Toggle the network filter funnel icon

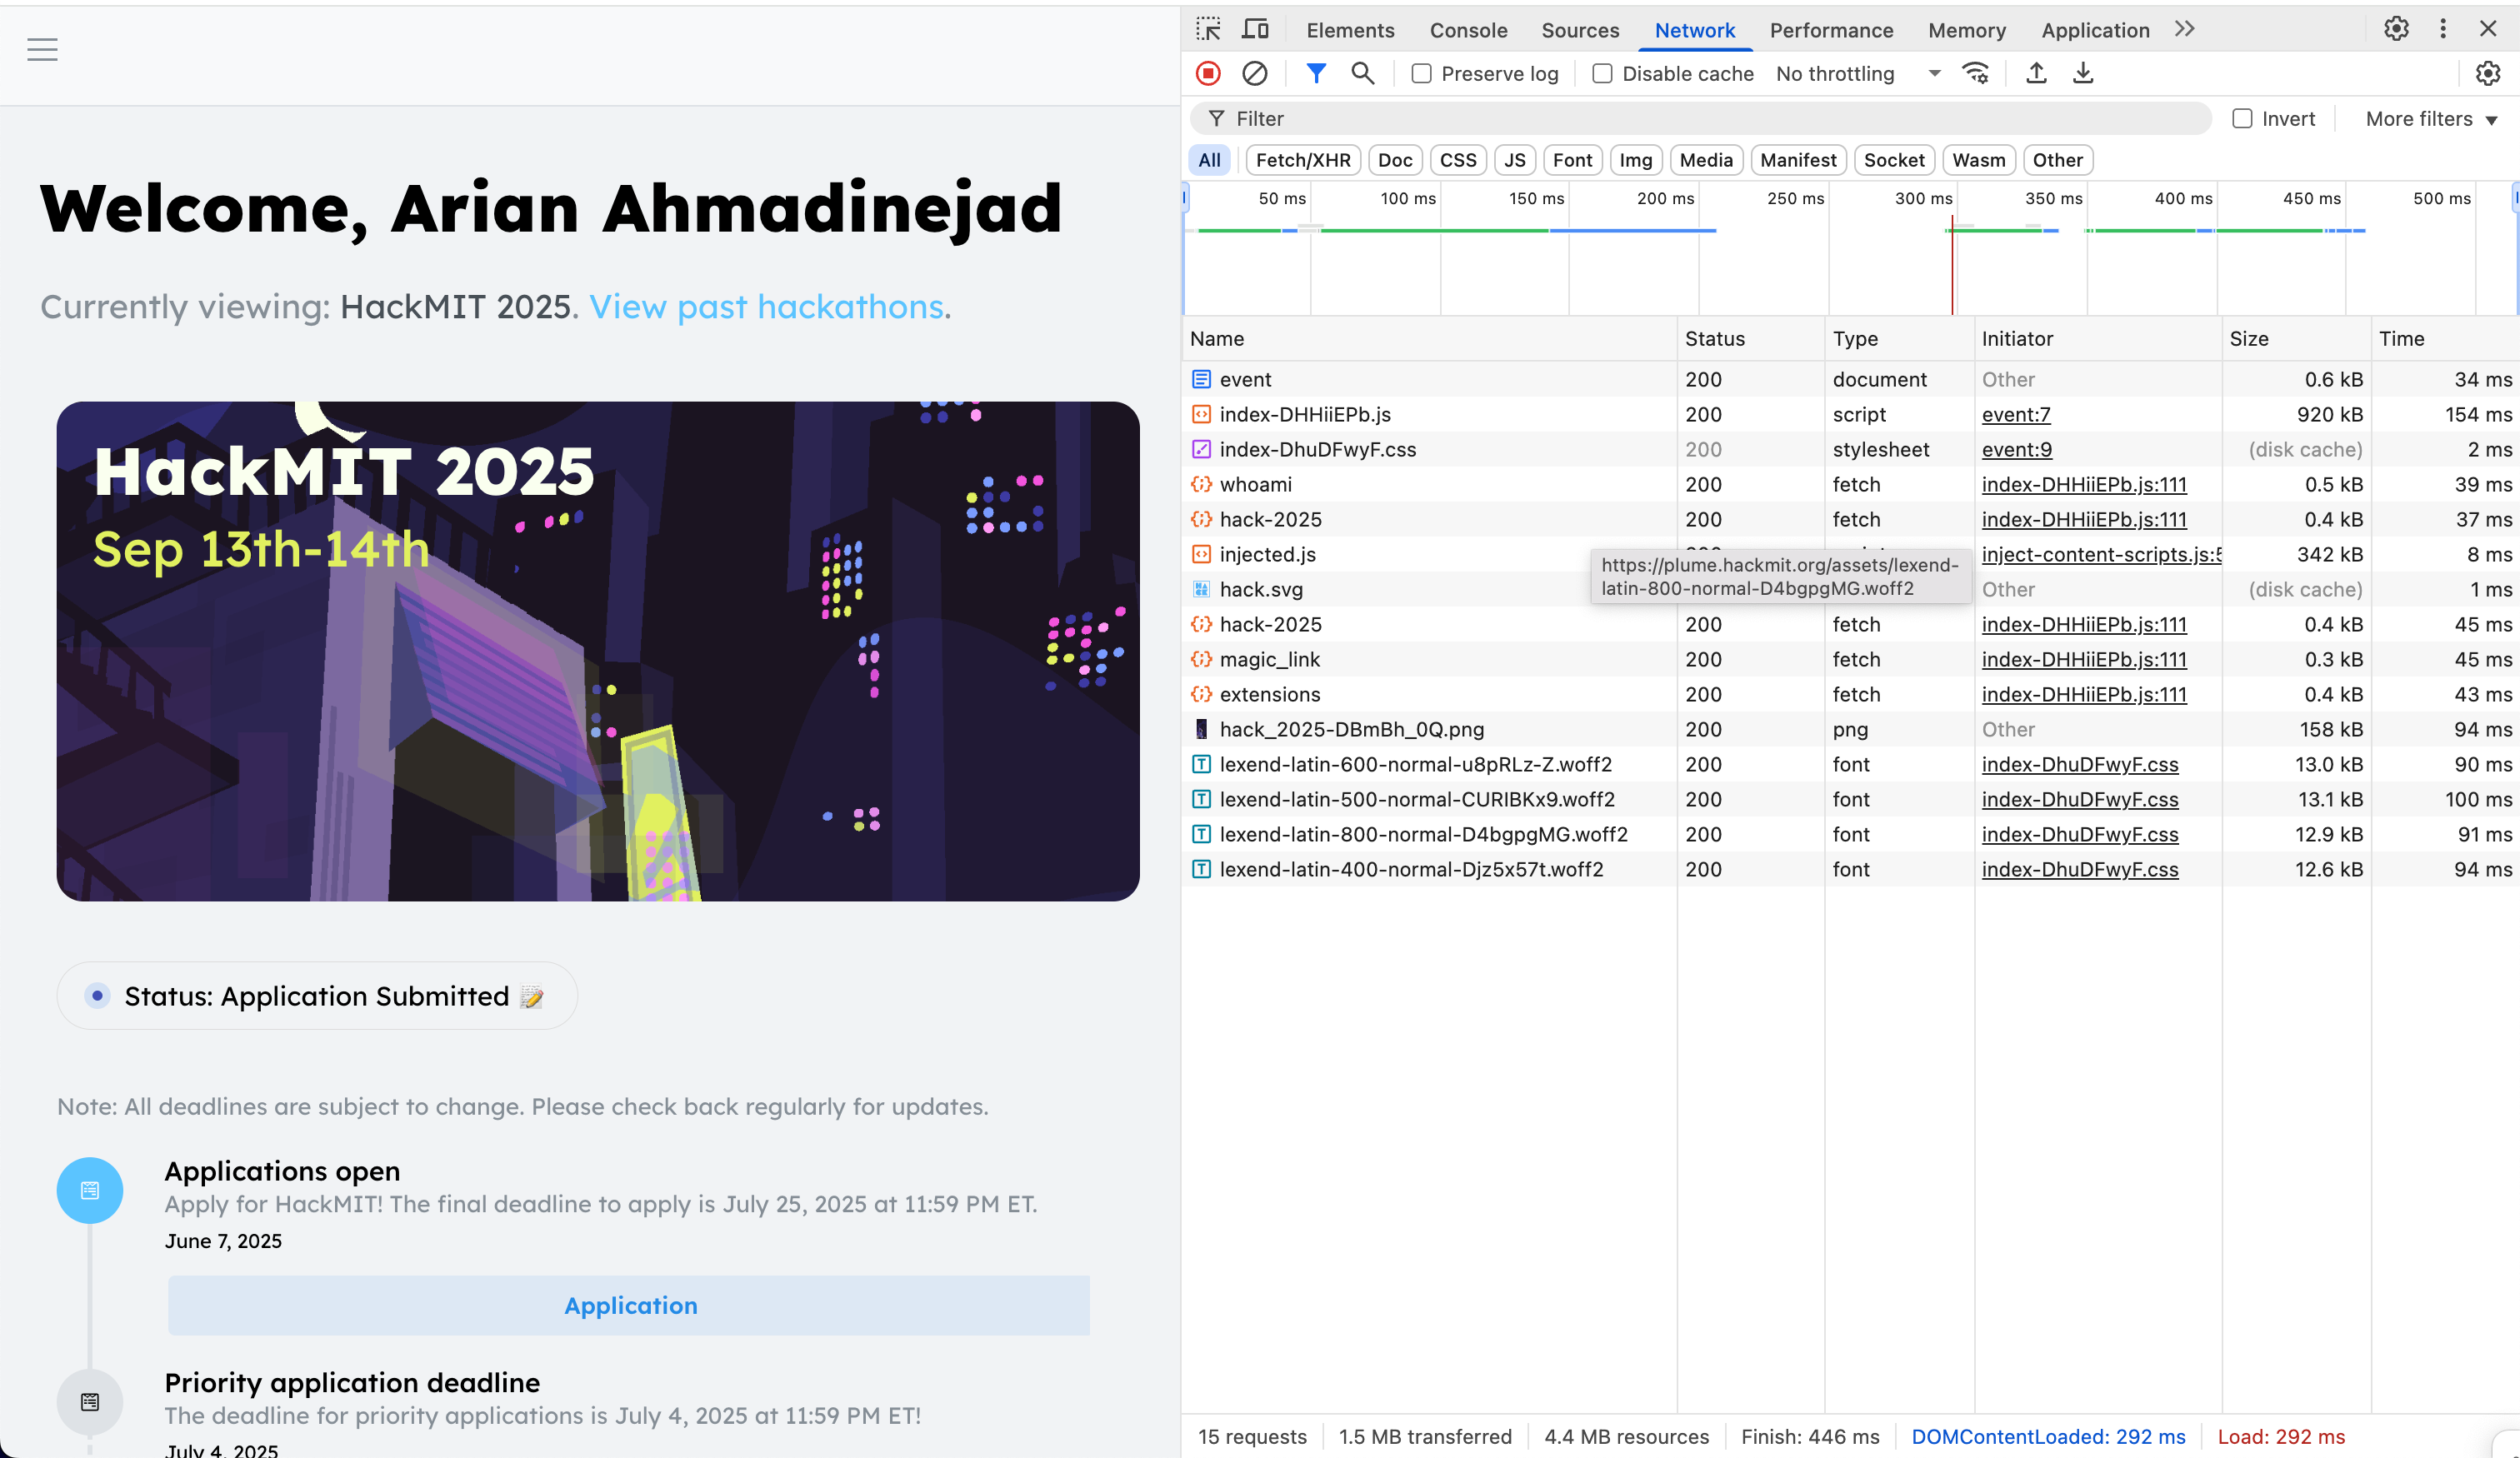pyautogui.click(x=1316, y=73)
